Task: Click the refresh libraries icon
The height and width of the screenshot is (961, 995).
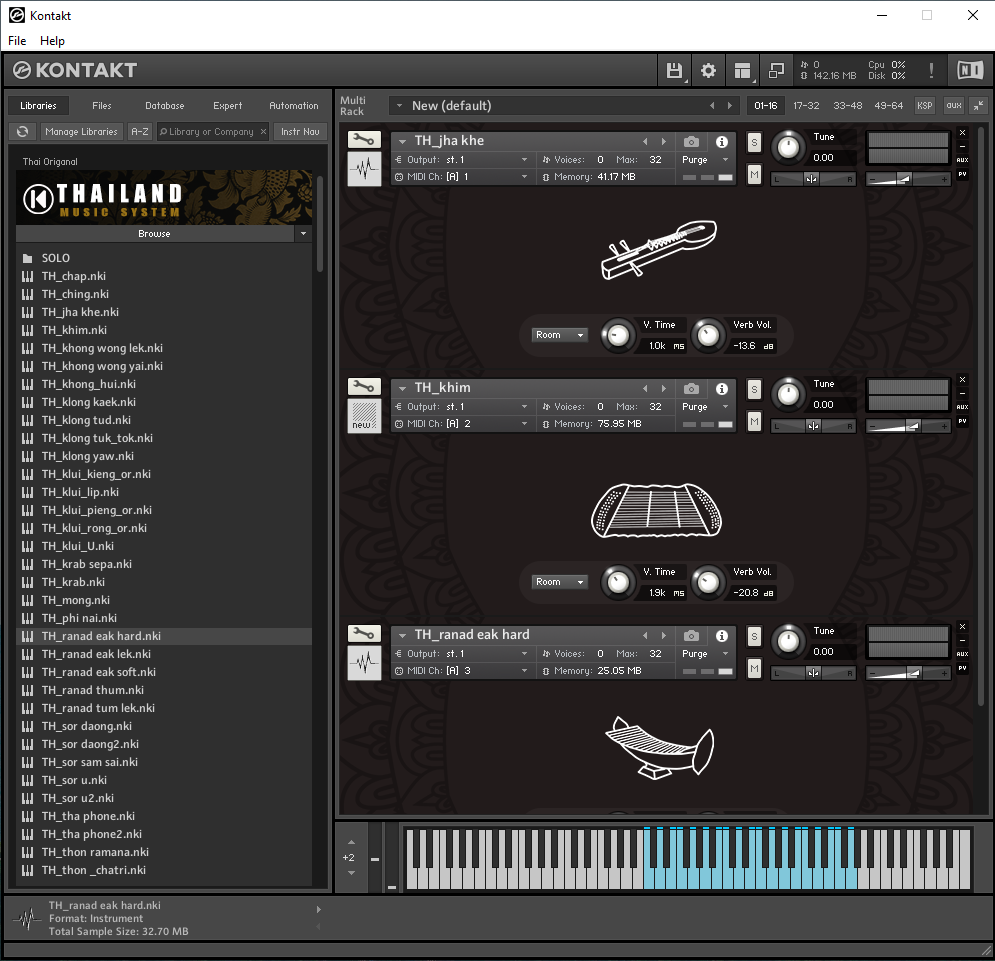Action: coord(22,131)
